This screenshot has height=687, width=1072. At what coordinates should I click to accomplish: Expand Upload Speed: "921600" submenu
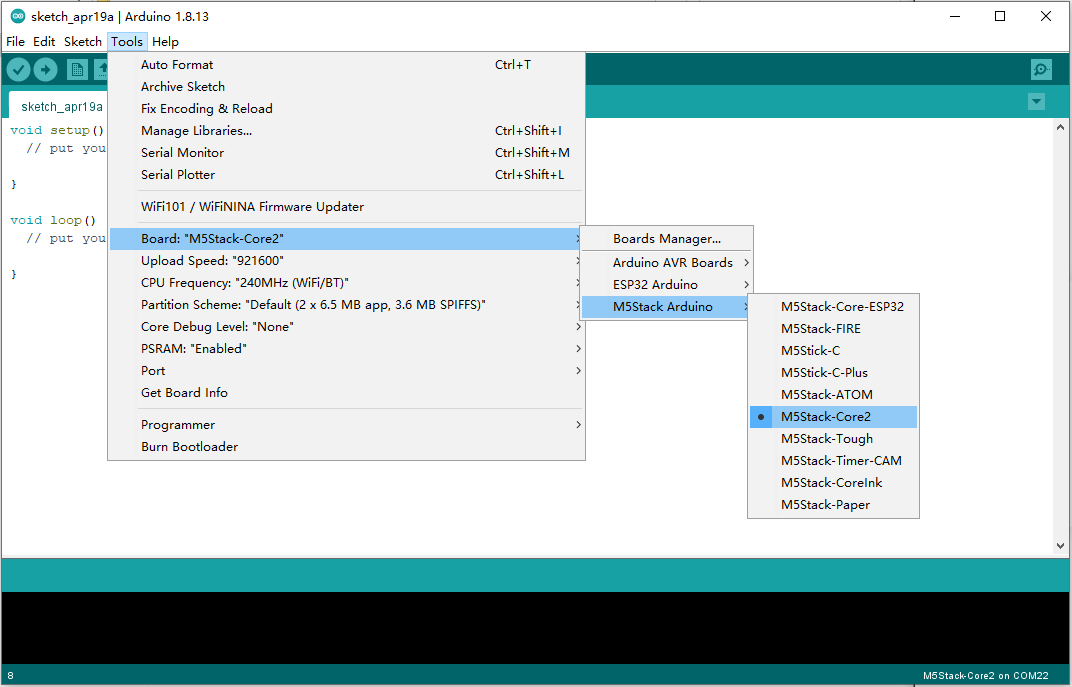[x=347, y=260]
